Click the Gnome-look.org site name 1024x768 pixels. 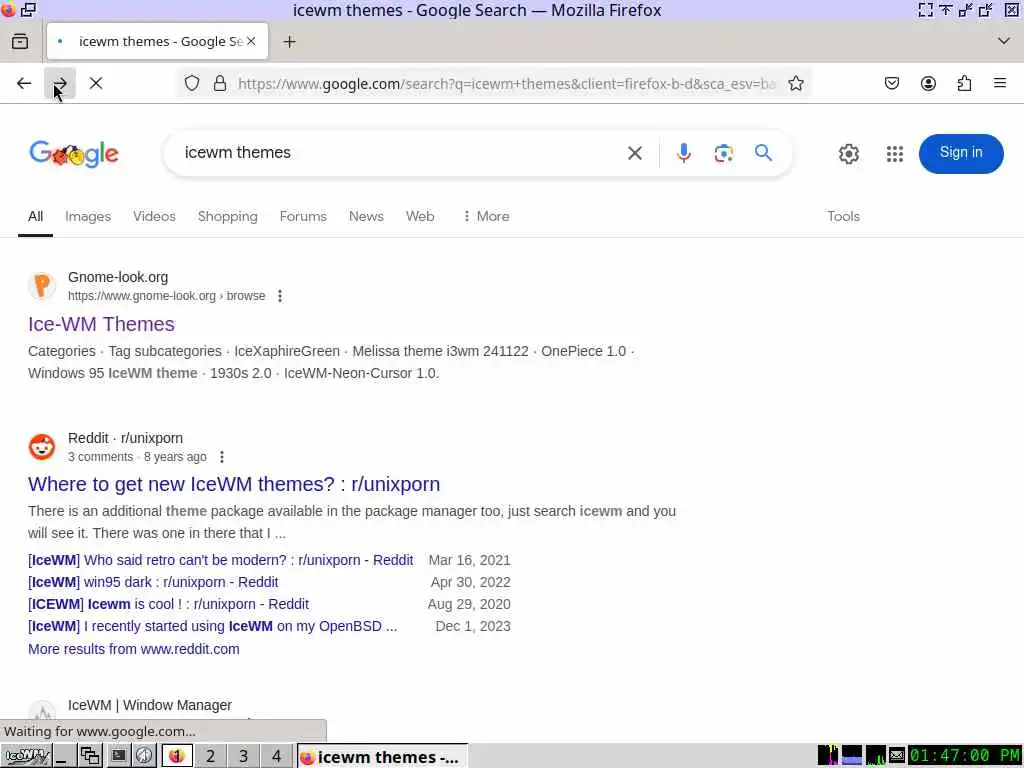[x=118, y=277]
